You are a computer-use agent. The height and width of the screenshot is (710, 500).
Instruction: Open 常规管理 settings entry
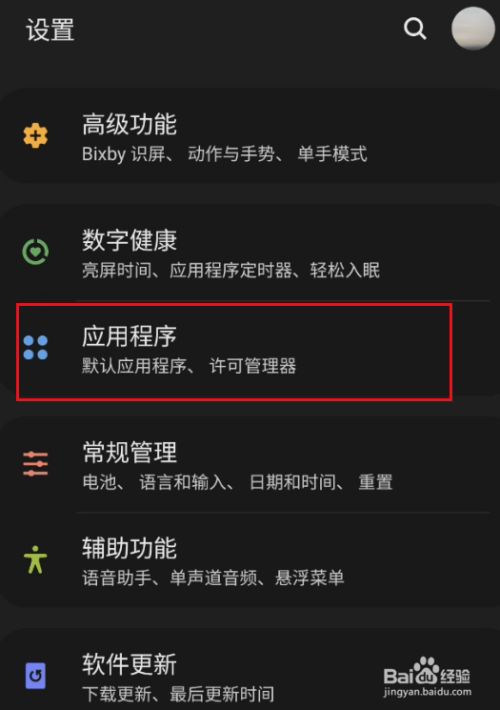(x=250, y=465)
